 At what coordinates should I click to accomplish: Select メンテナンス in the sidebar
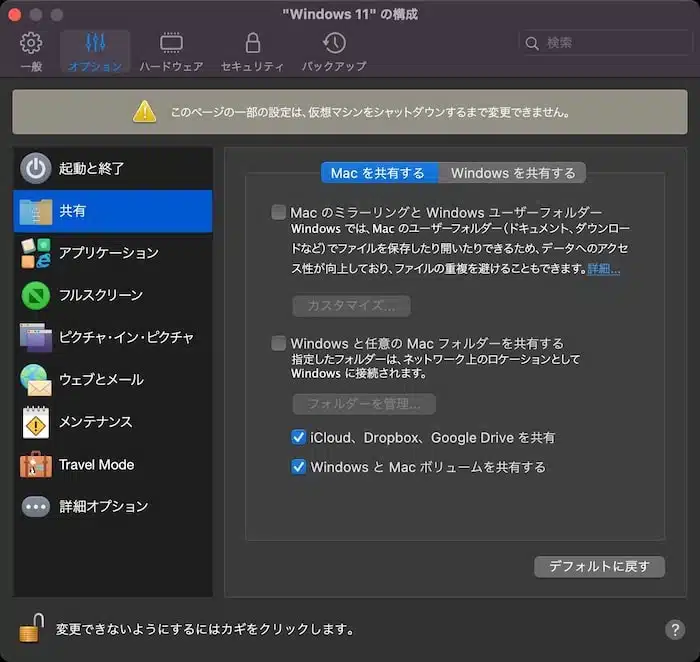(113, 422)
